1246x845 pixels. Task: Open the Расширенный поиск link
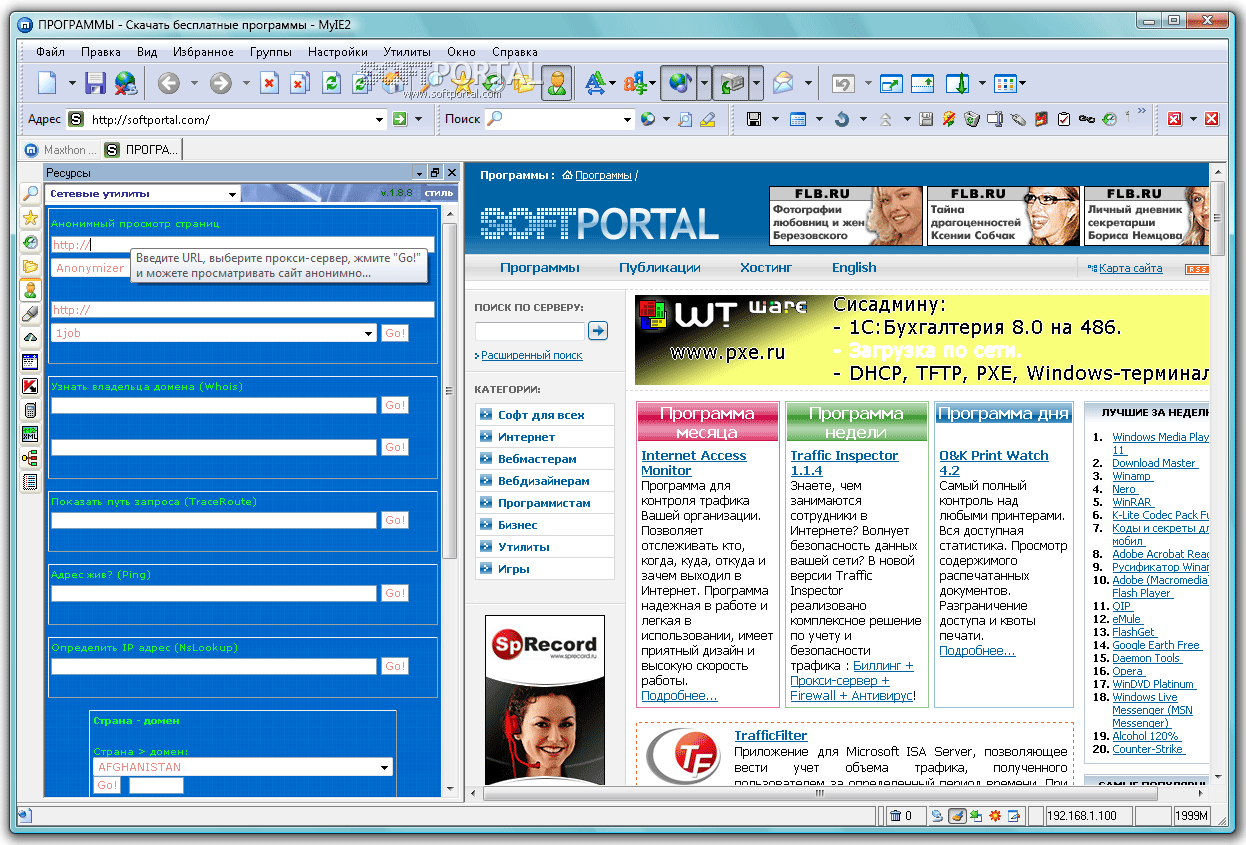tap(531, 356)
